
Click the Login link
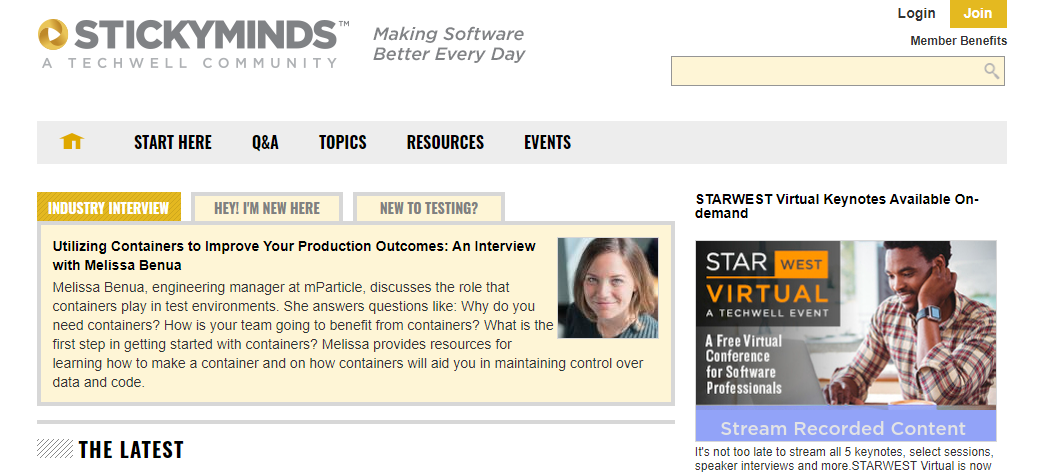click(x=916, y=13)
